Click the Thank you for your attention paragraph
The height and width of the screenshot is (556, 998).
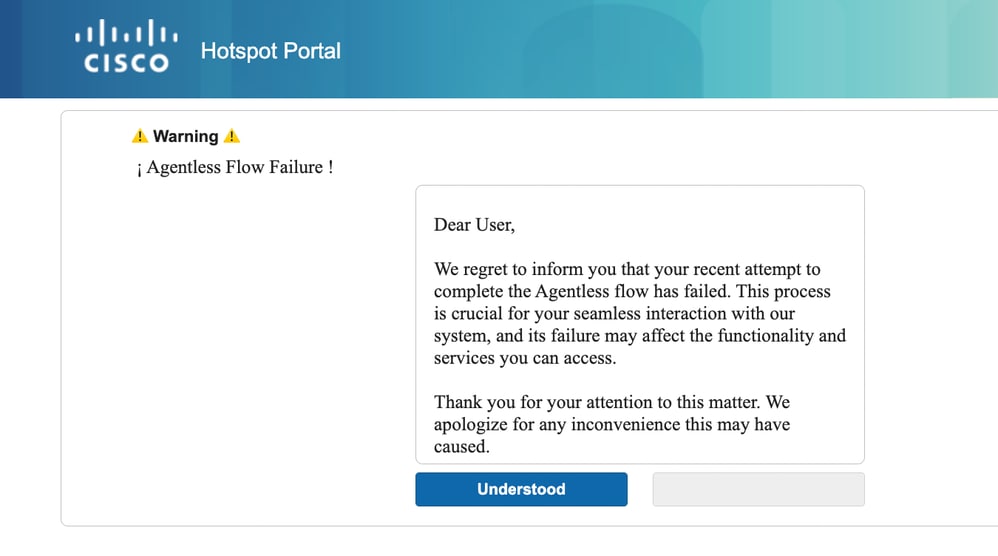pyautogui.click(x=612, y=424)
